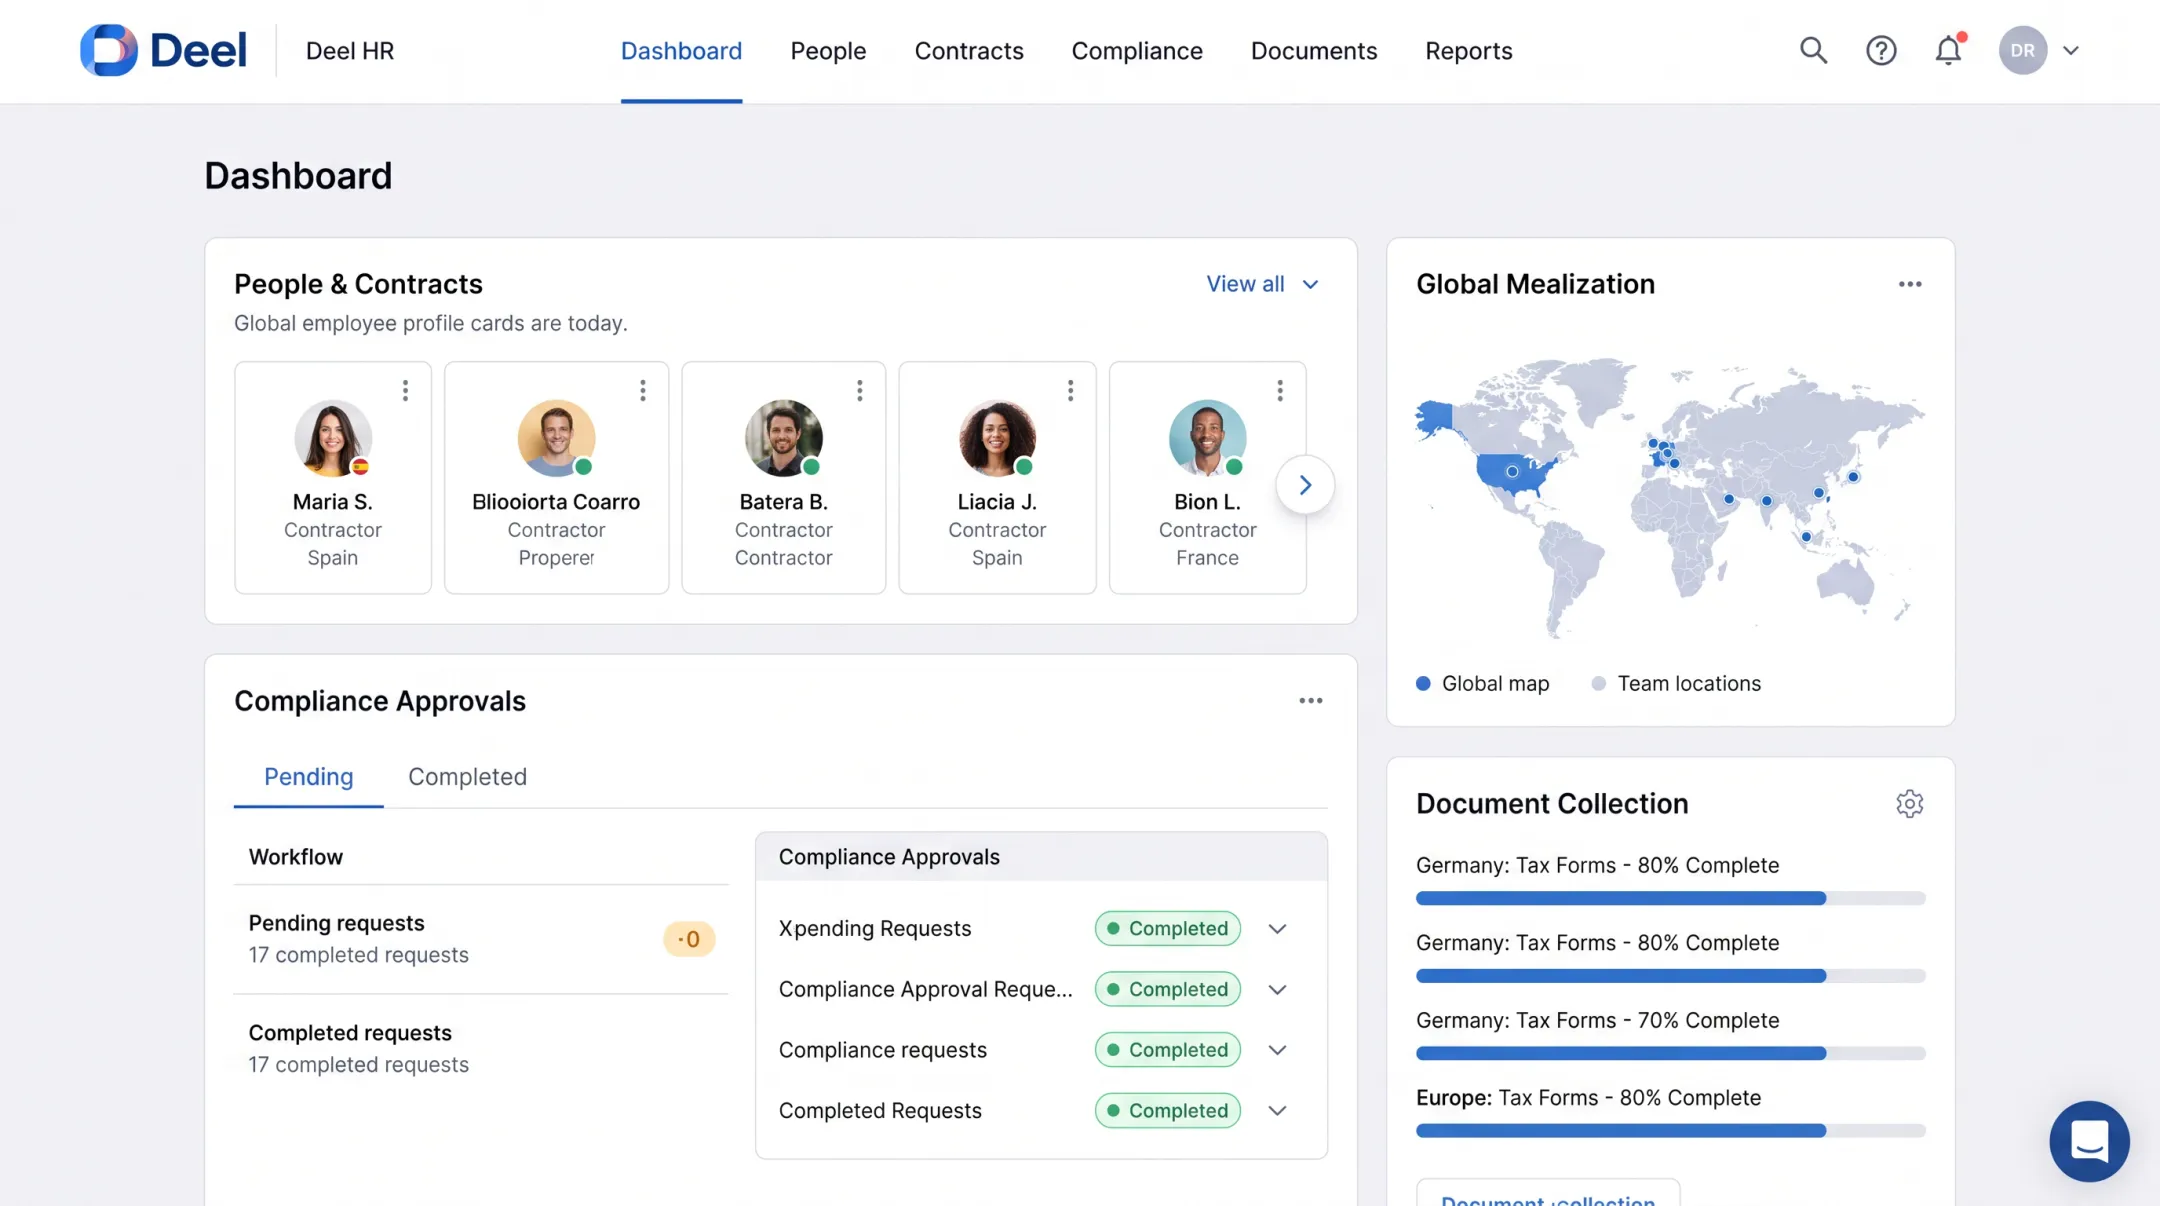This screenshot has width=2160, height=1206.
Task: Open the help question mark icon
Action: pyautogui.click(x=1881, y=50)
